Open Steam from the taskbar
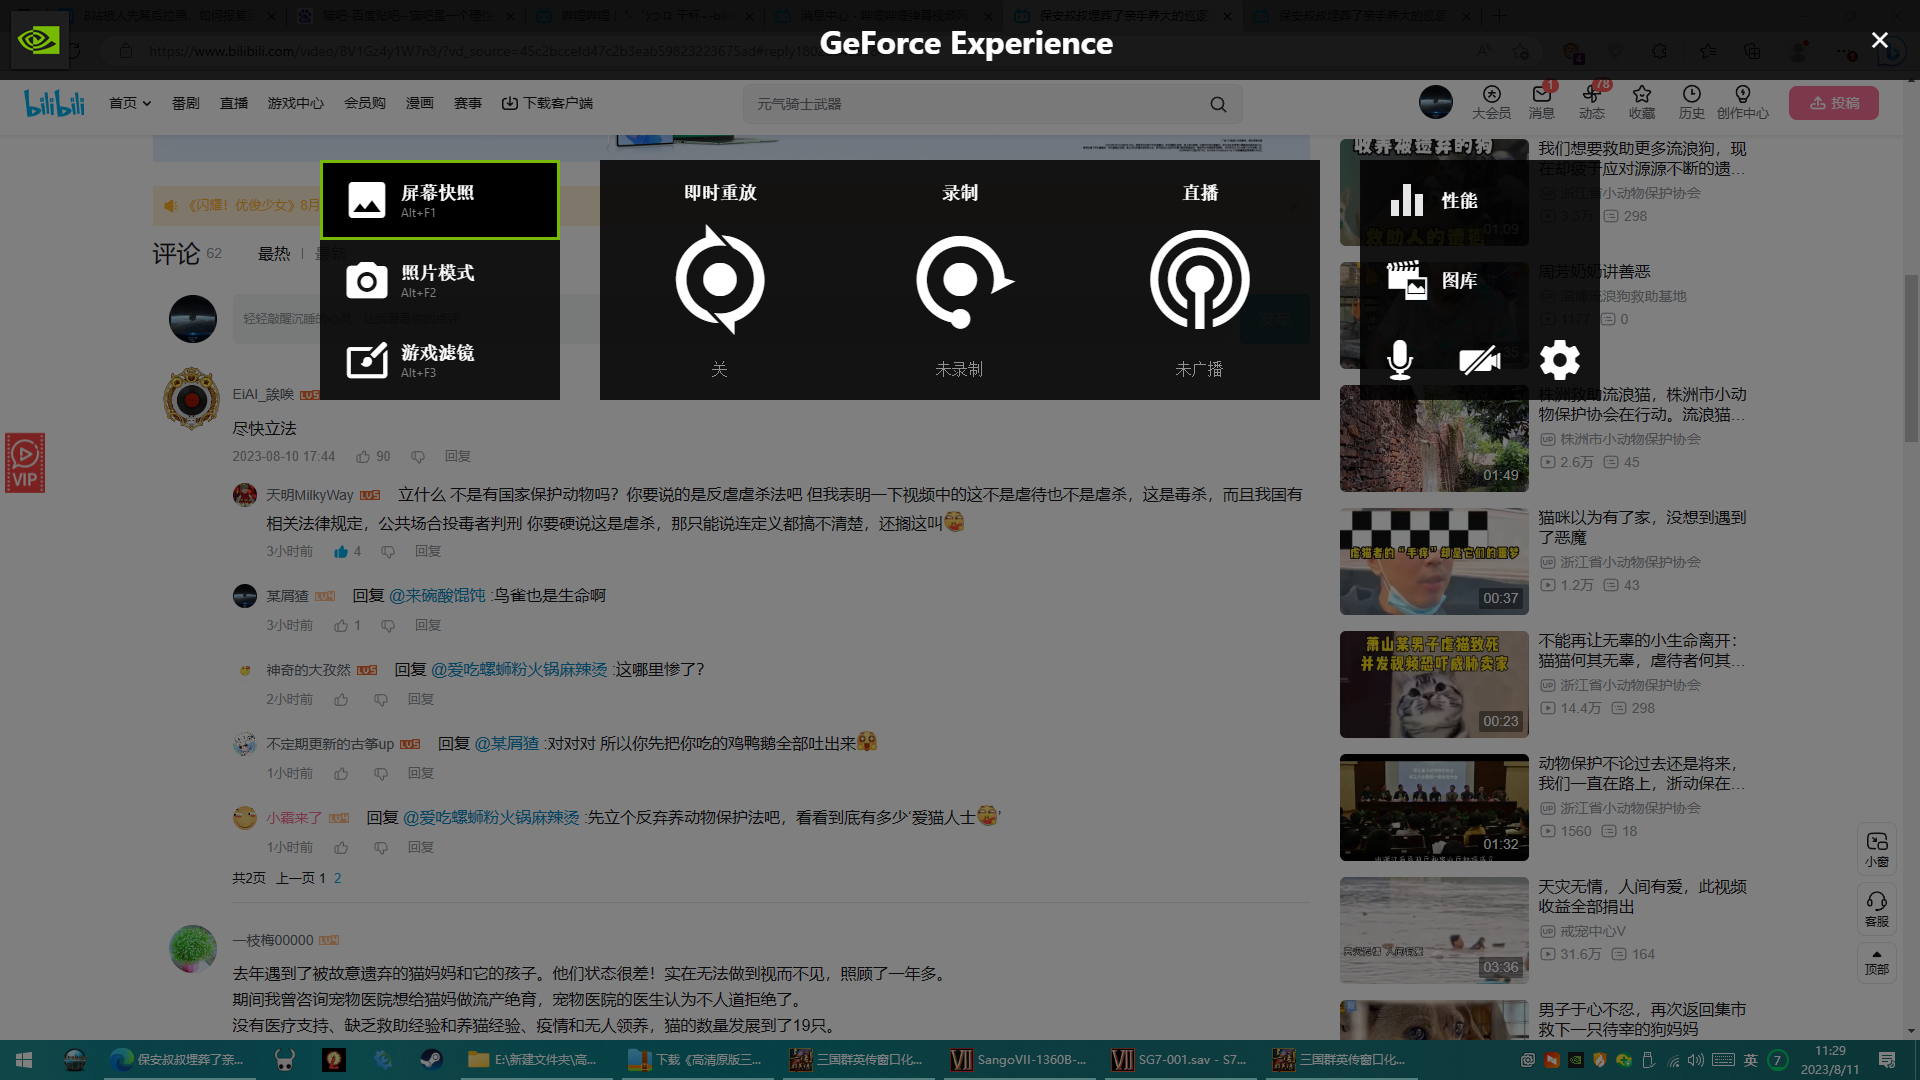The height and width of the screenshot is (1080, 1920). (431, 1060)
